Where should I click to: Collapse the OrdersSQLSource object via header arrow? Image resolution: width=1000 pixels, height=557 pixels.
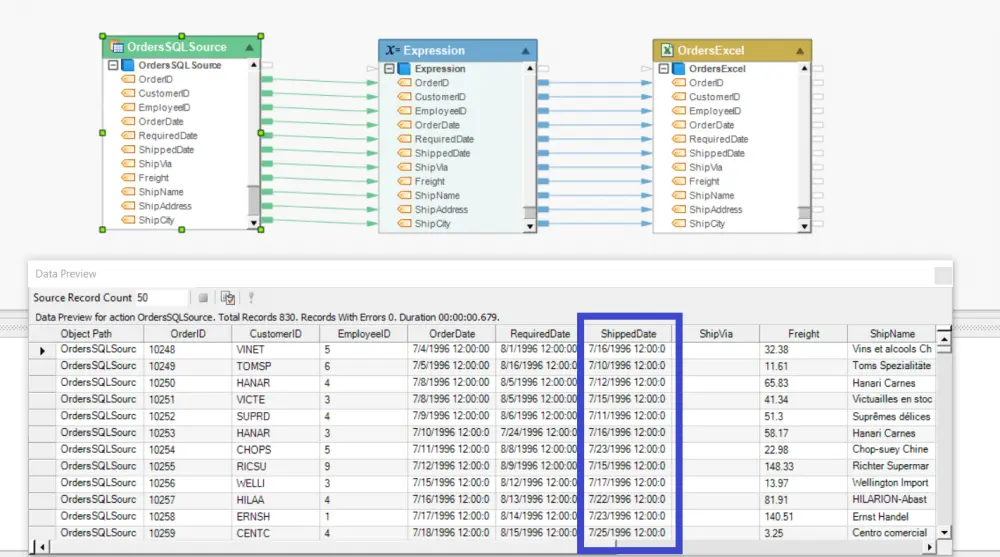tap(249, 47)
